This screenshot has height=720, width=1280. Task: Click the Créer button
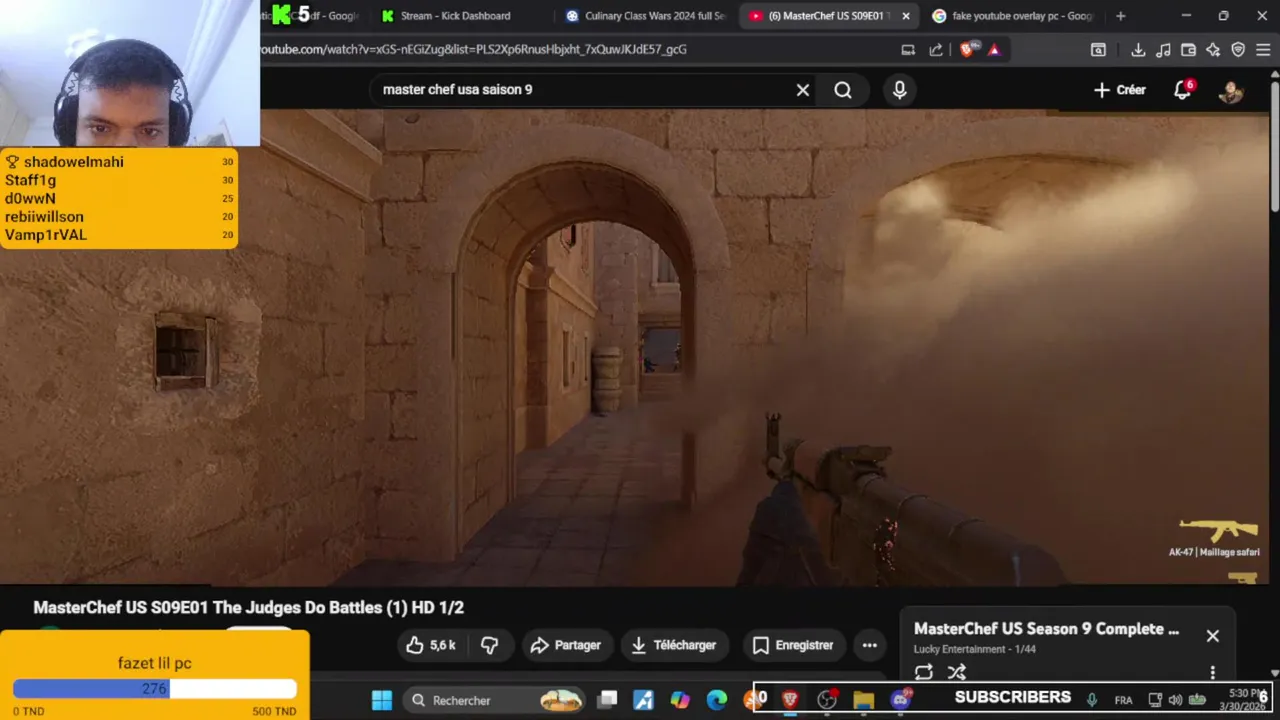[x=1120, y=90]
